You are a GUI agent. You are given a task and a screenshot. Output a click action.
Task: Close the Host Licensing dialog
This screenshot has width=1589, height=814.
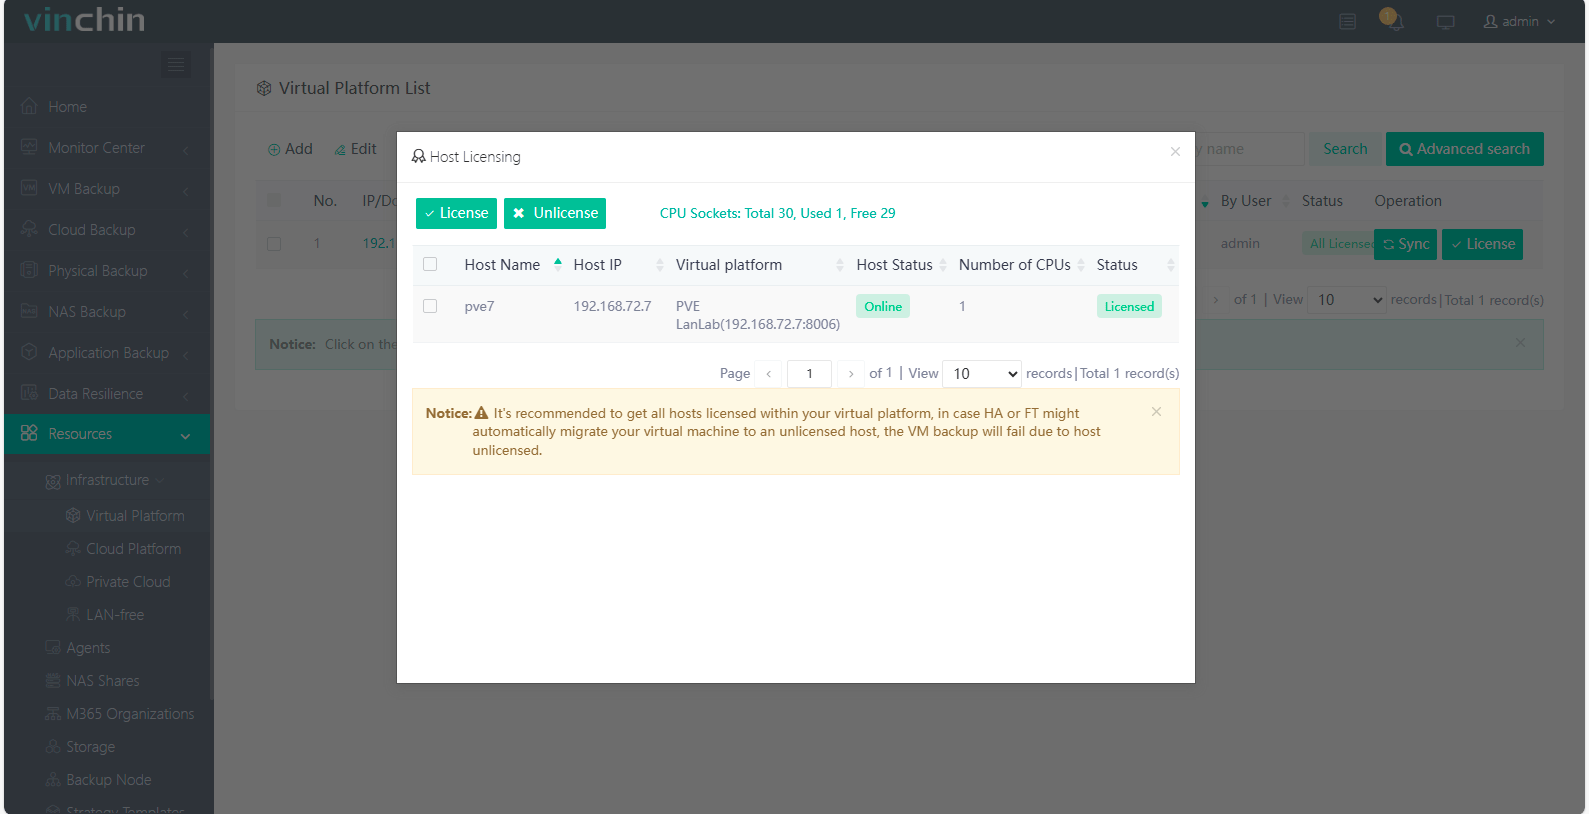pos(1175,152)
